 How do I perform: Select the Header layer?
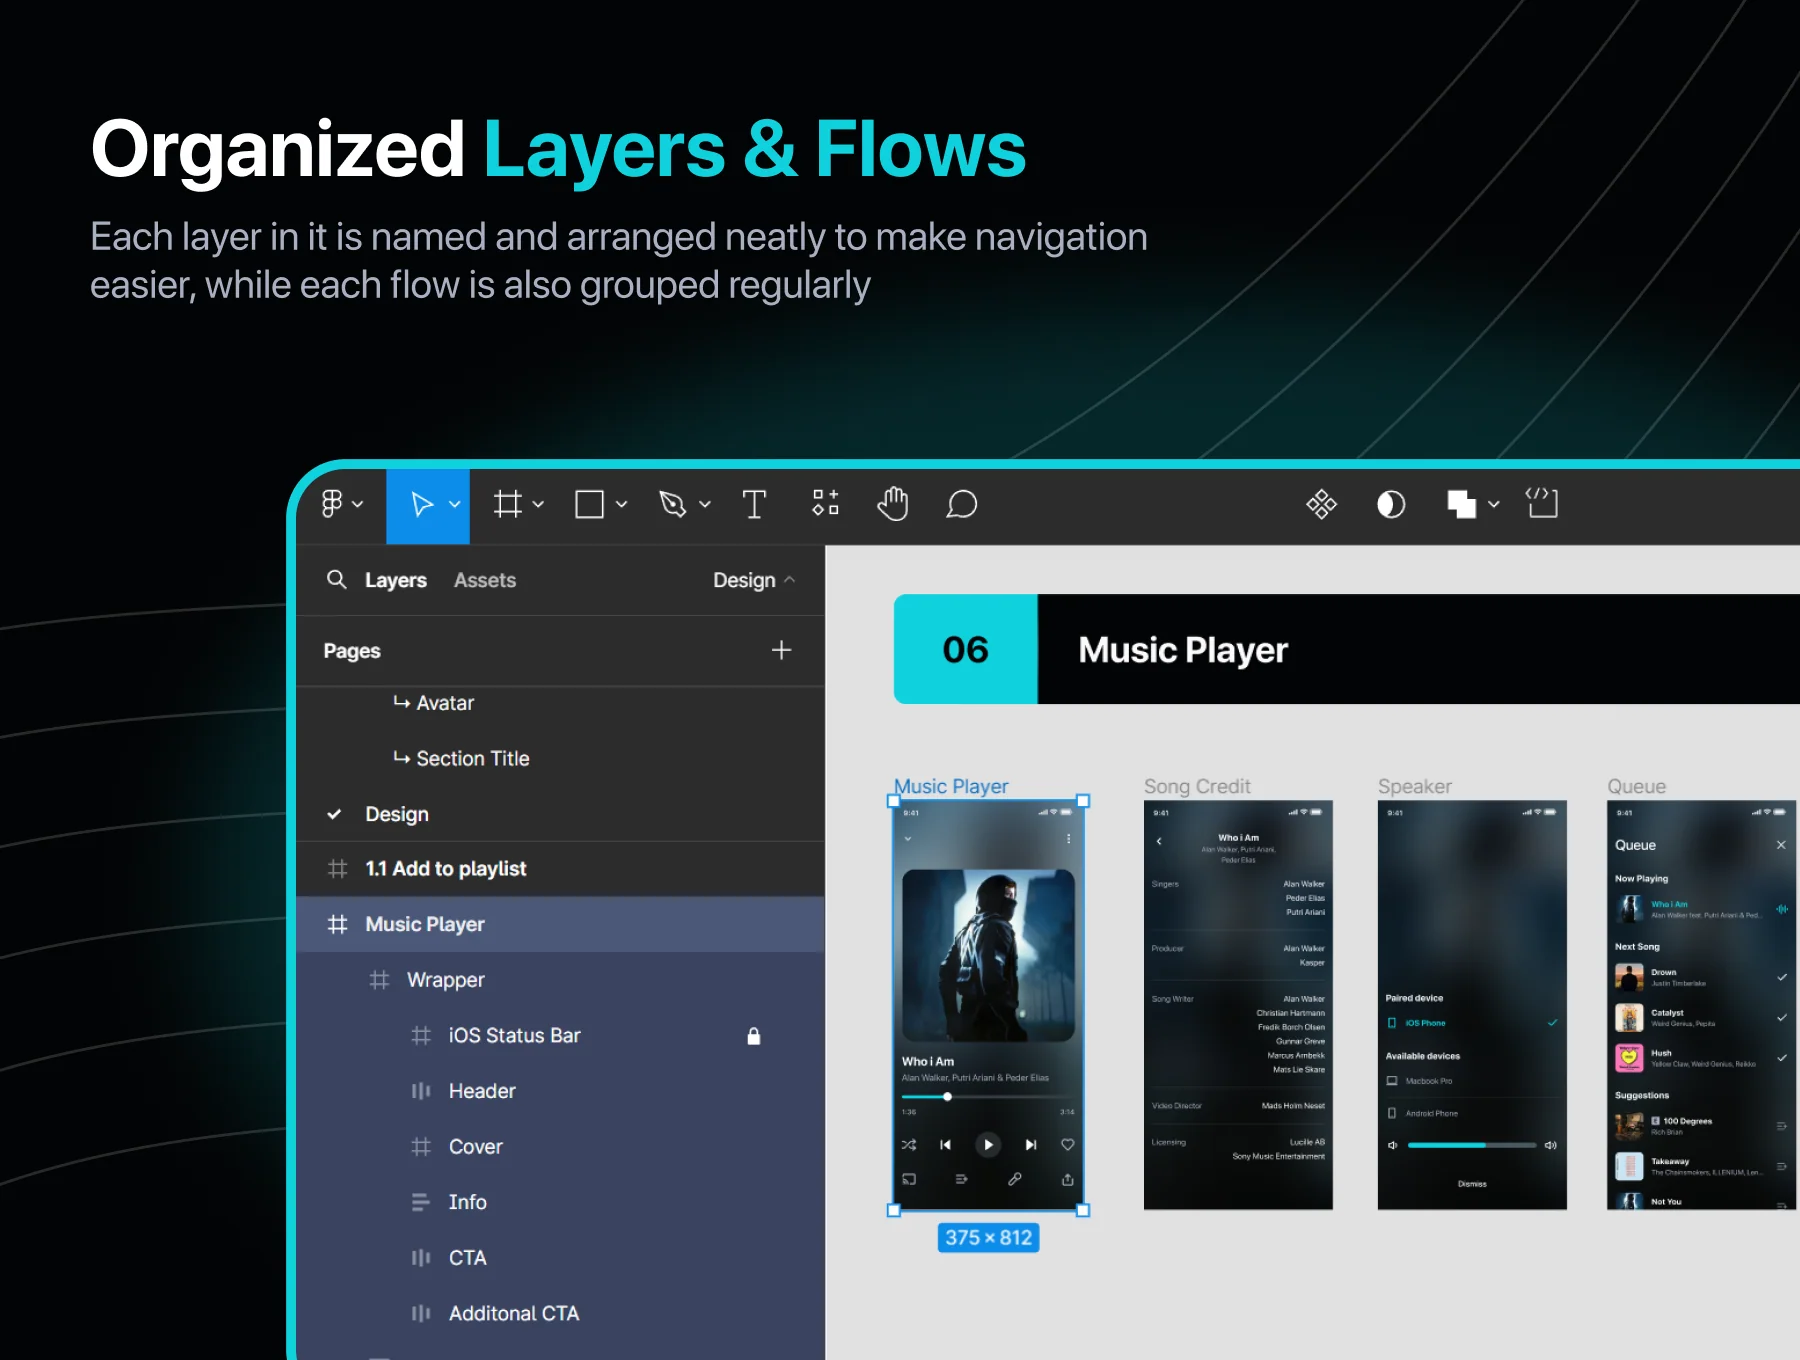(x=560, y=1091)
